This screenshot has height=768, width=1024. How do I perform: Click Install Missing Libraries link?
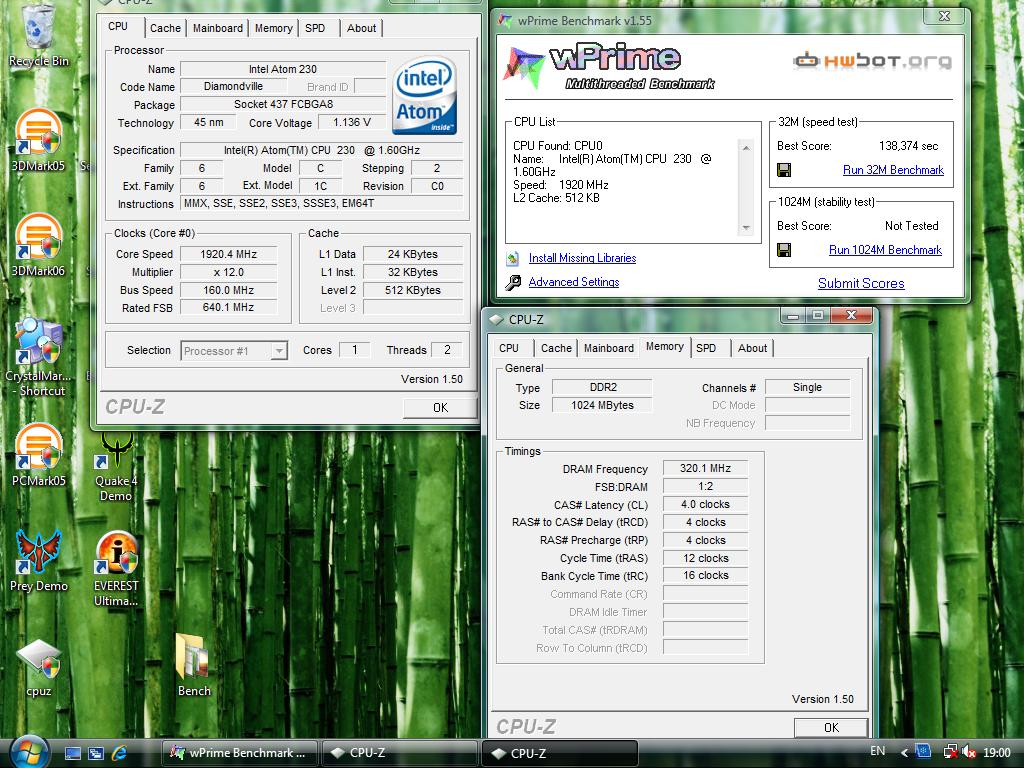point(582,258)
